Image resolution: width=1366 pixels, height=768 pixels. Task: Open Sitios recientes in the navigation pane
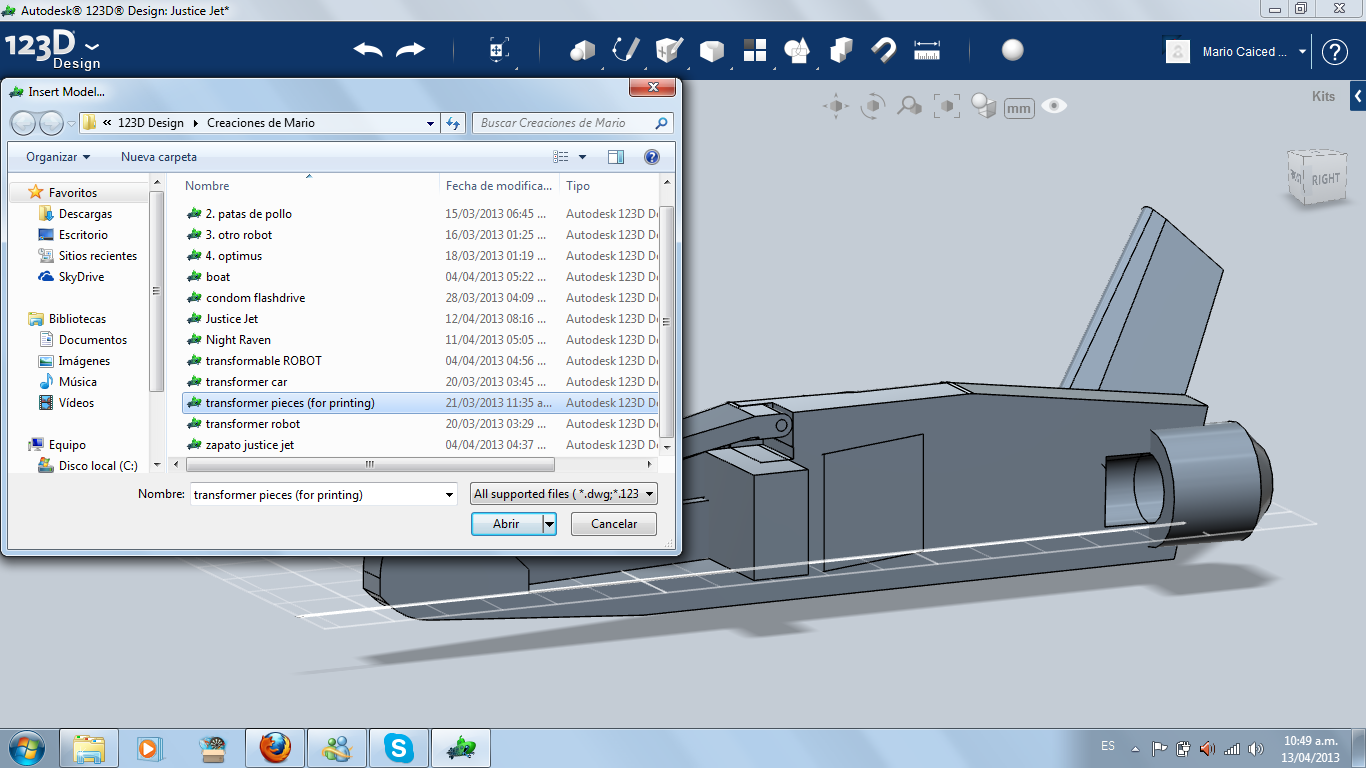tap(98, 256)
